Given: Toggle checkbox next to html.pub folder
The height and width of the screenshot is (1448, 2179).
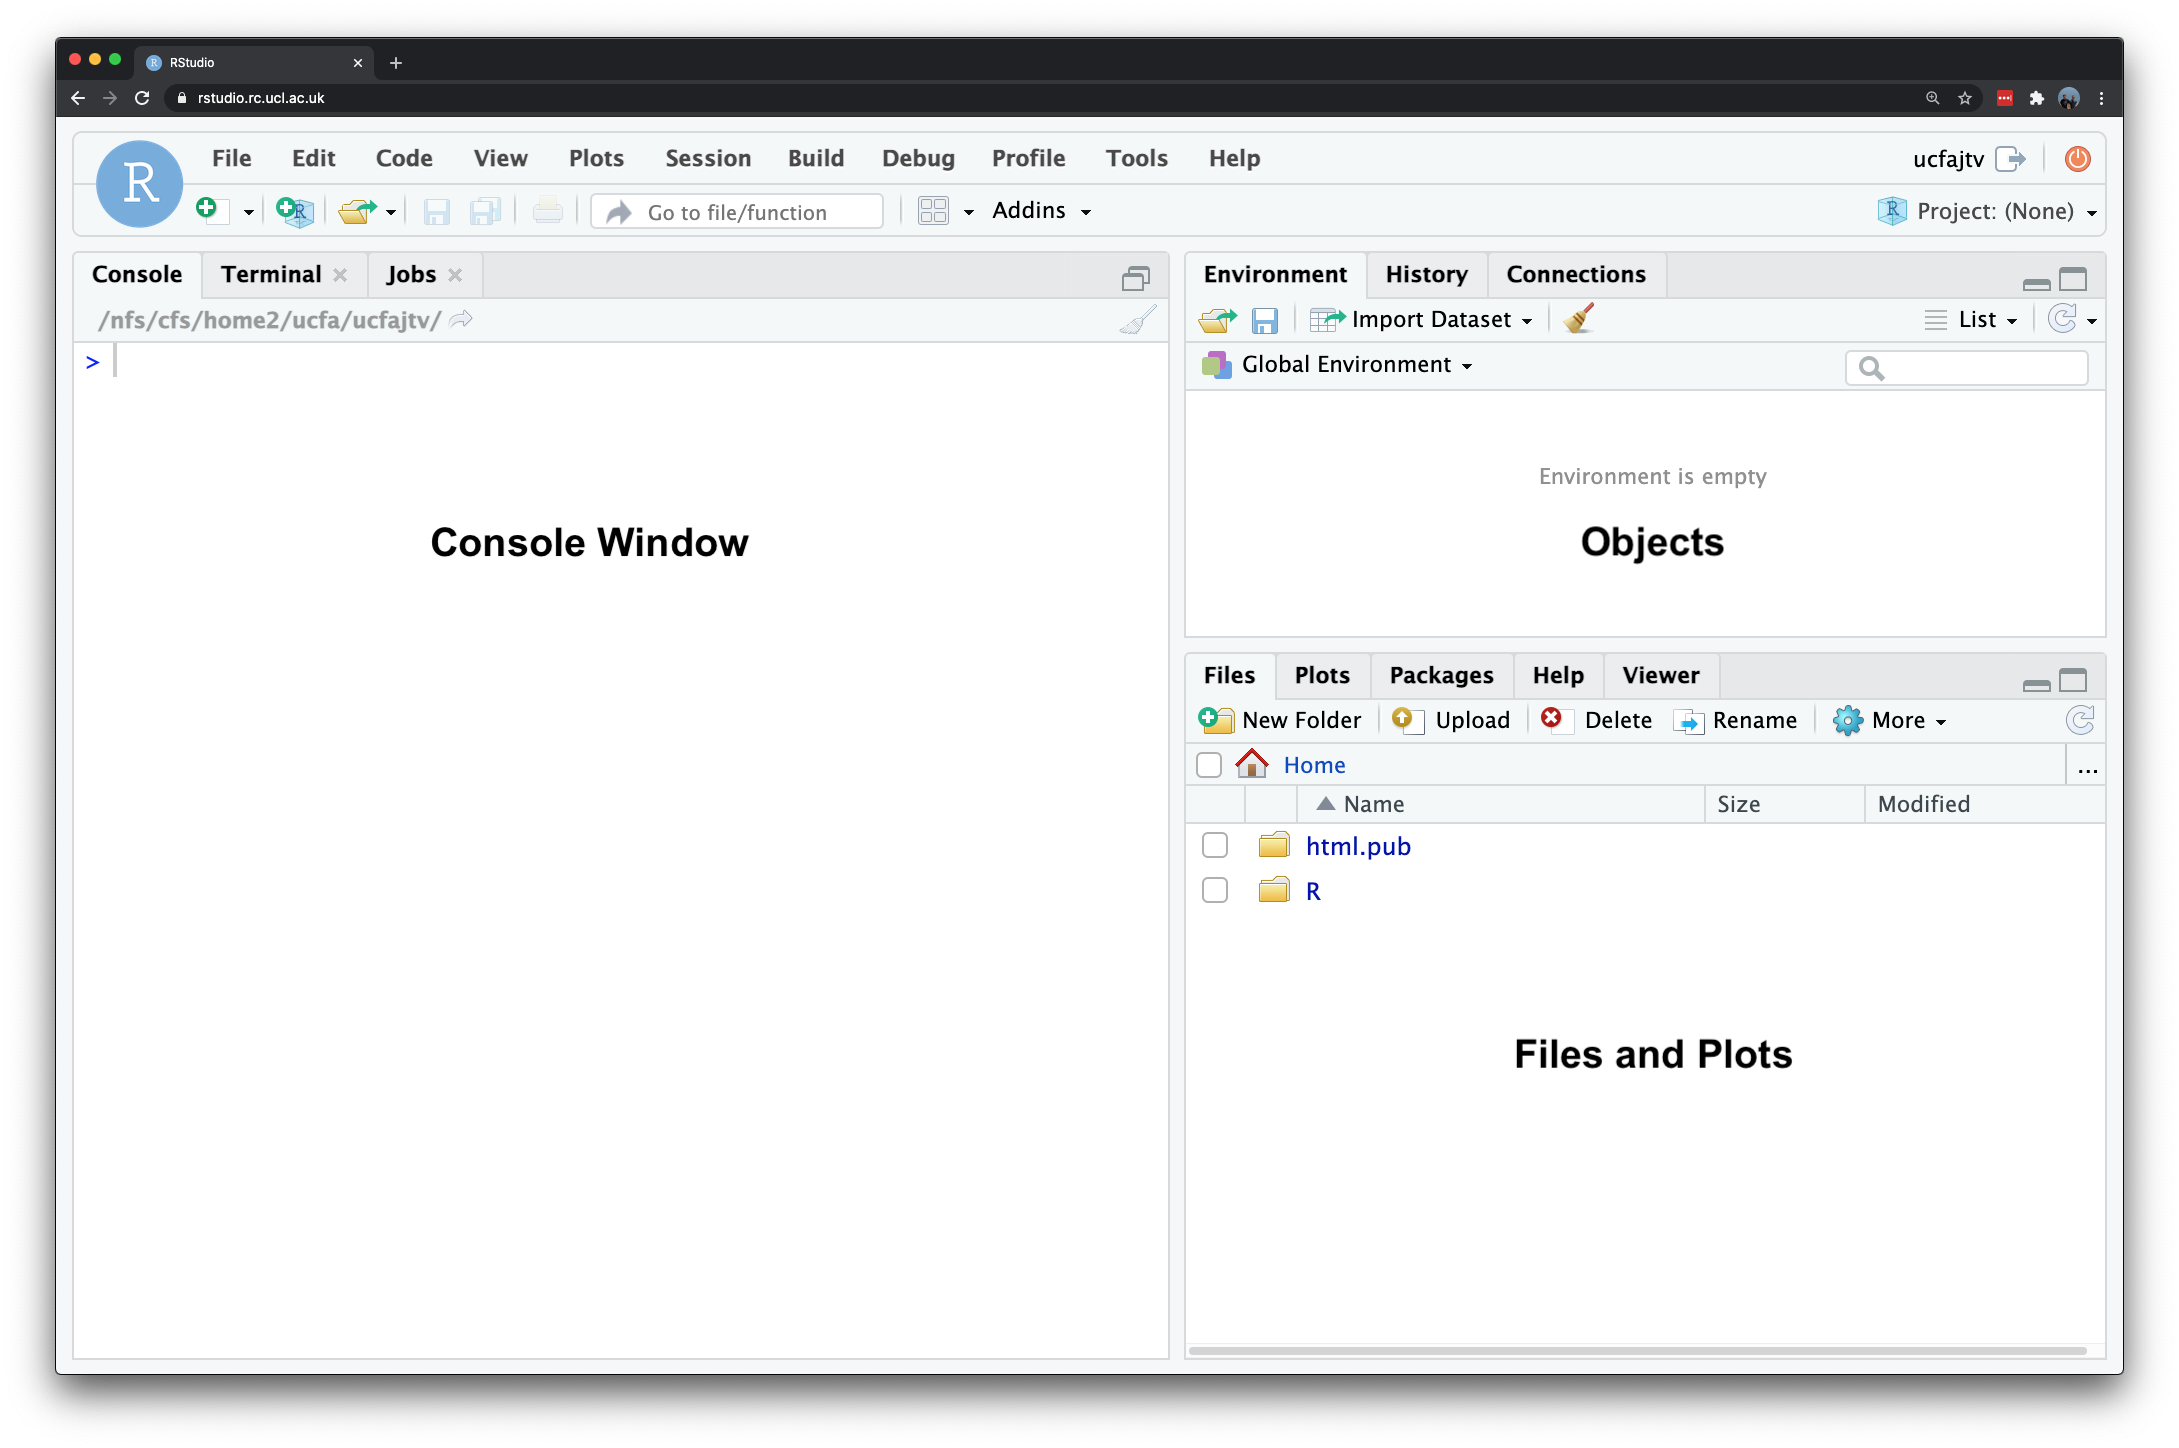Looking at the screenshot, I should pyautogui.click(x=1215, y=847).
